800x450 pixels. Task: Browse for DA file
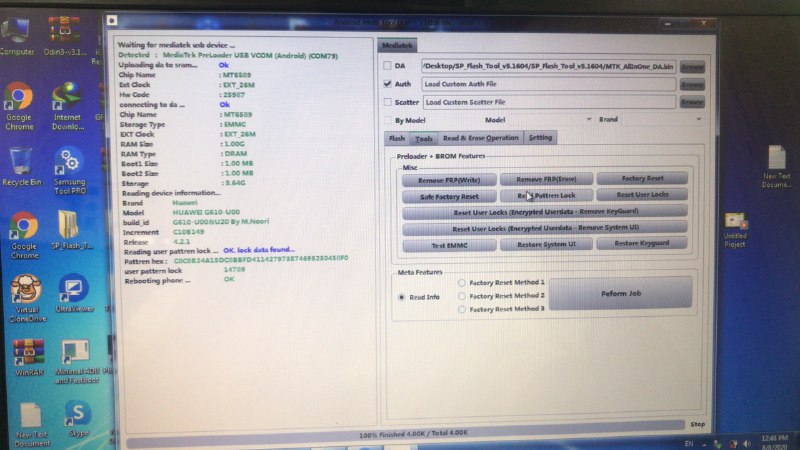692,67
